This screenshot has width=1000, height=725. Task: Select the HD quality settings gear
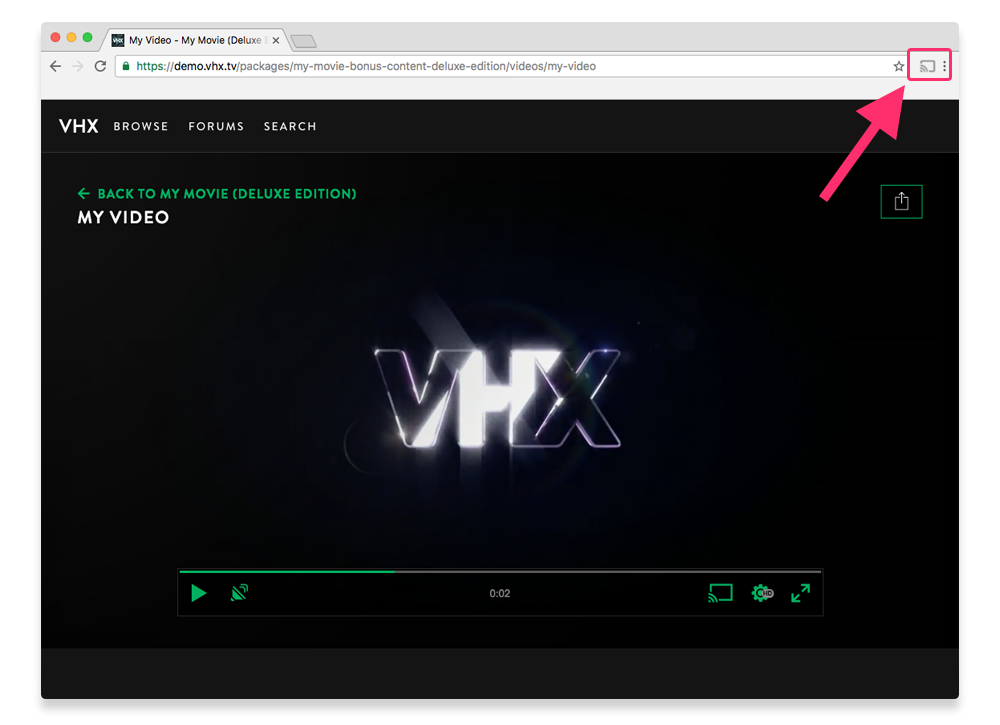point(761,592)
